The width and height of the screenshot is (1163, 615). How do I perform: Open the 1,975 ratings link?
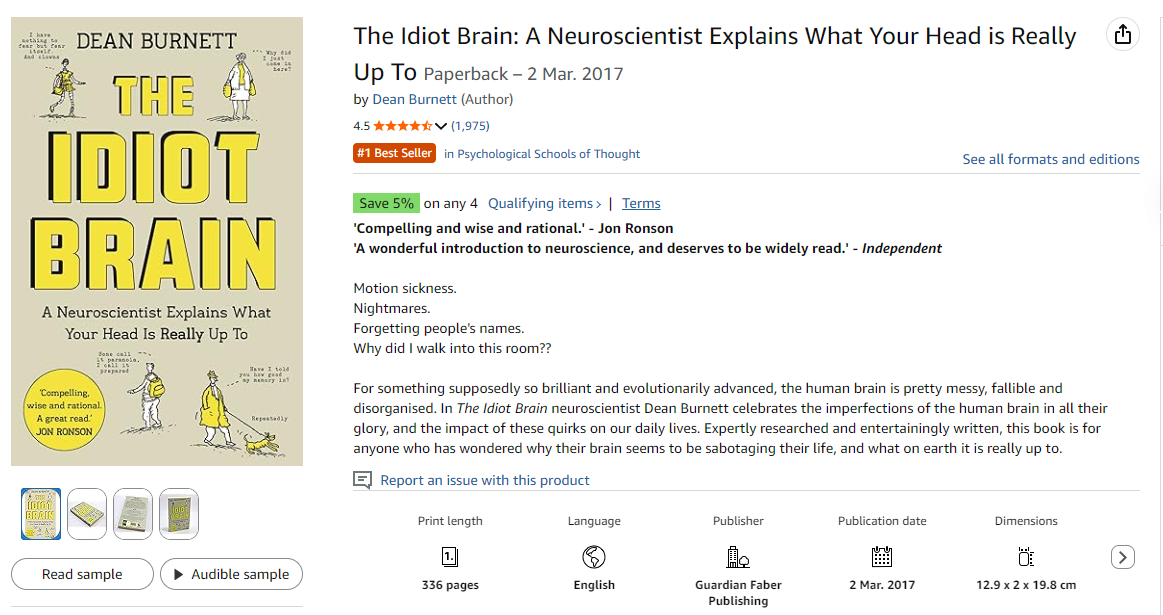(470, 126)
